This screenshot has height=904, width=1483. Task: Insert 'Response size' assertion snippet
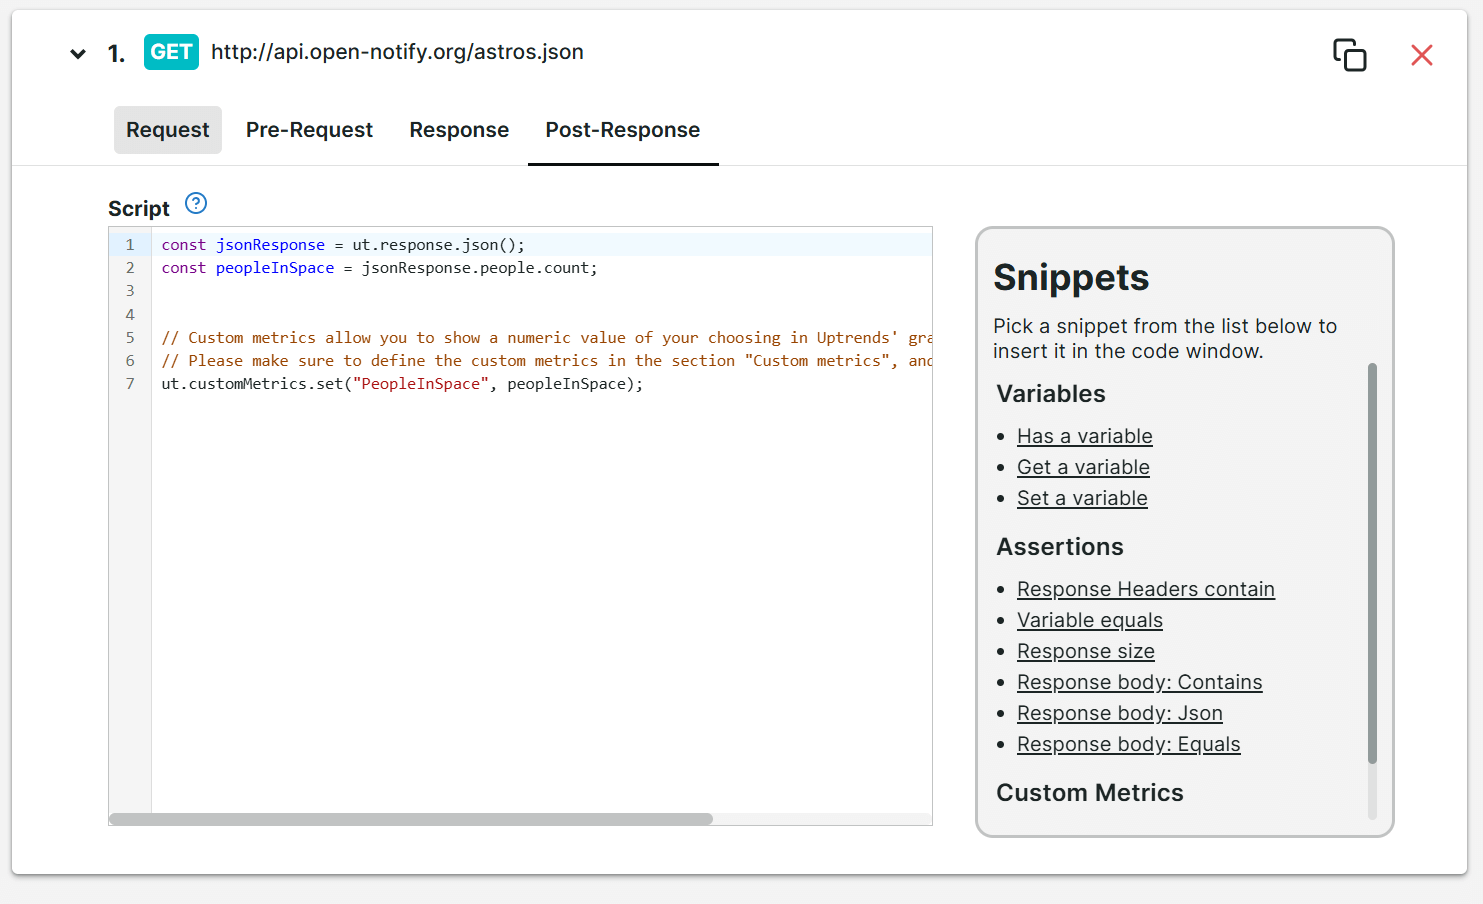[x=1086, y=651]
